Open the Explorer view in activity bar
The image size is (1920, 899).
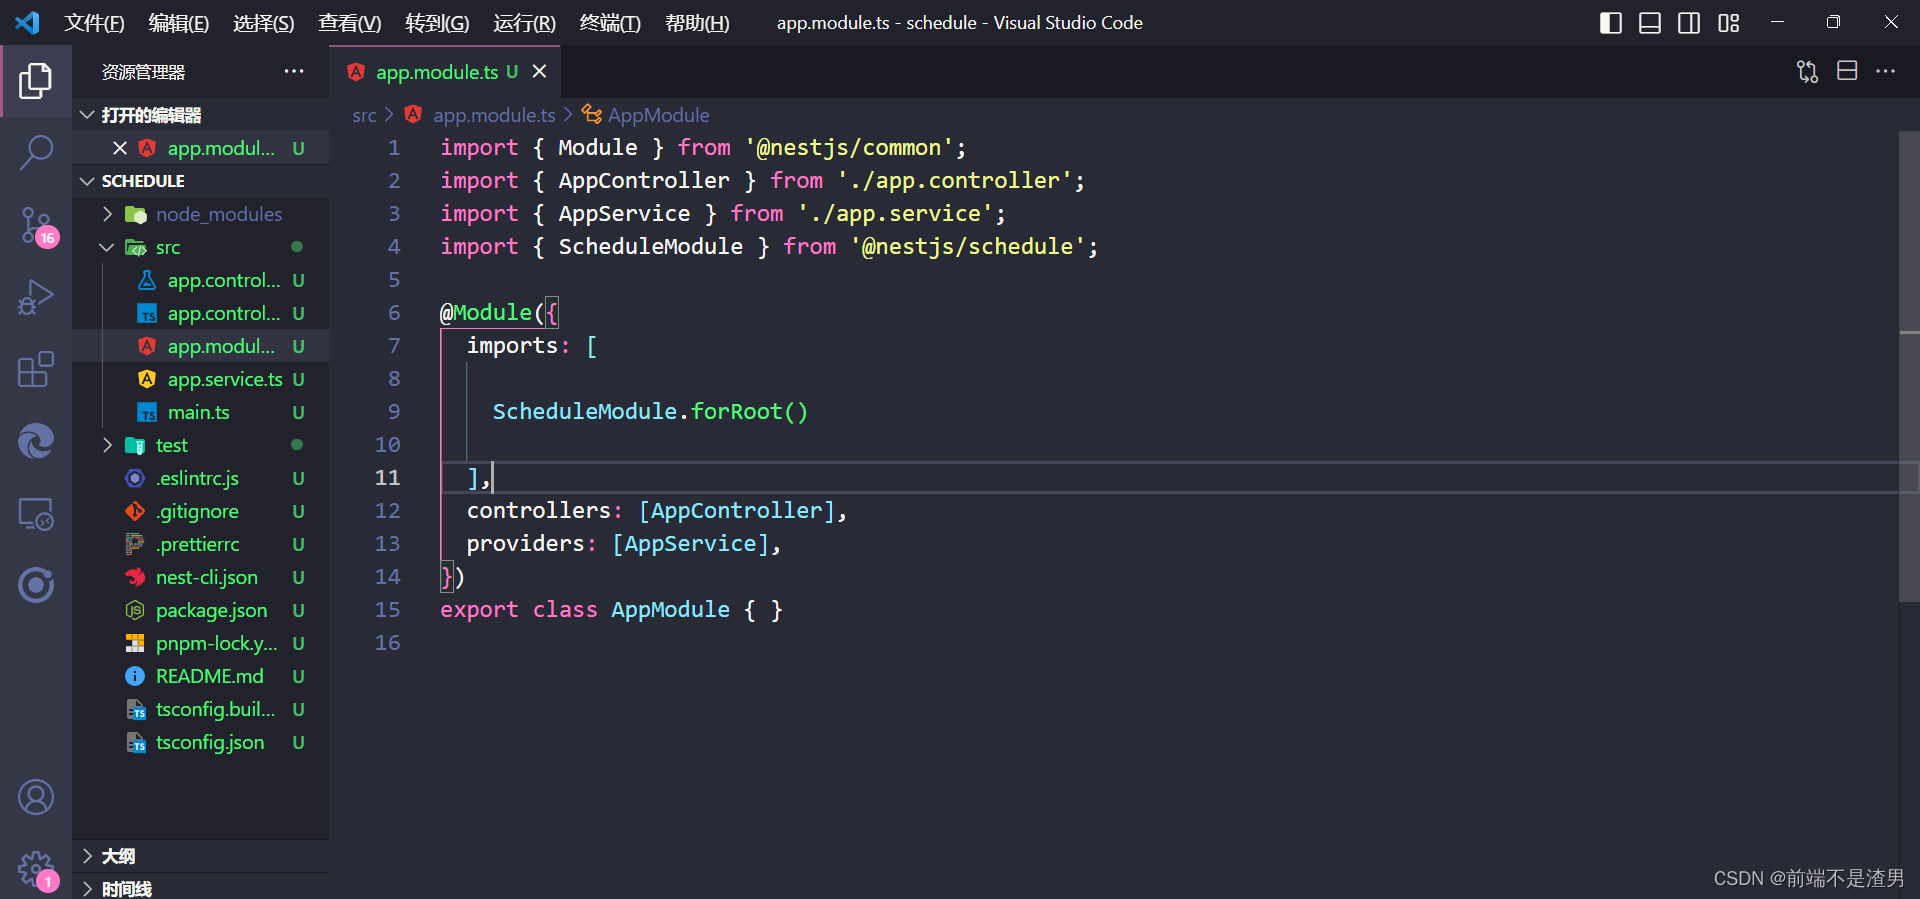tap(36, 81)
